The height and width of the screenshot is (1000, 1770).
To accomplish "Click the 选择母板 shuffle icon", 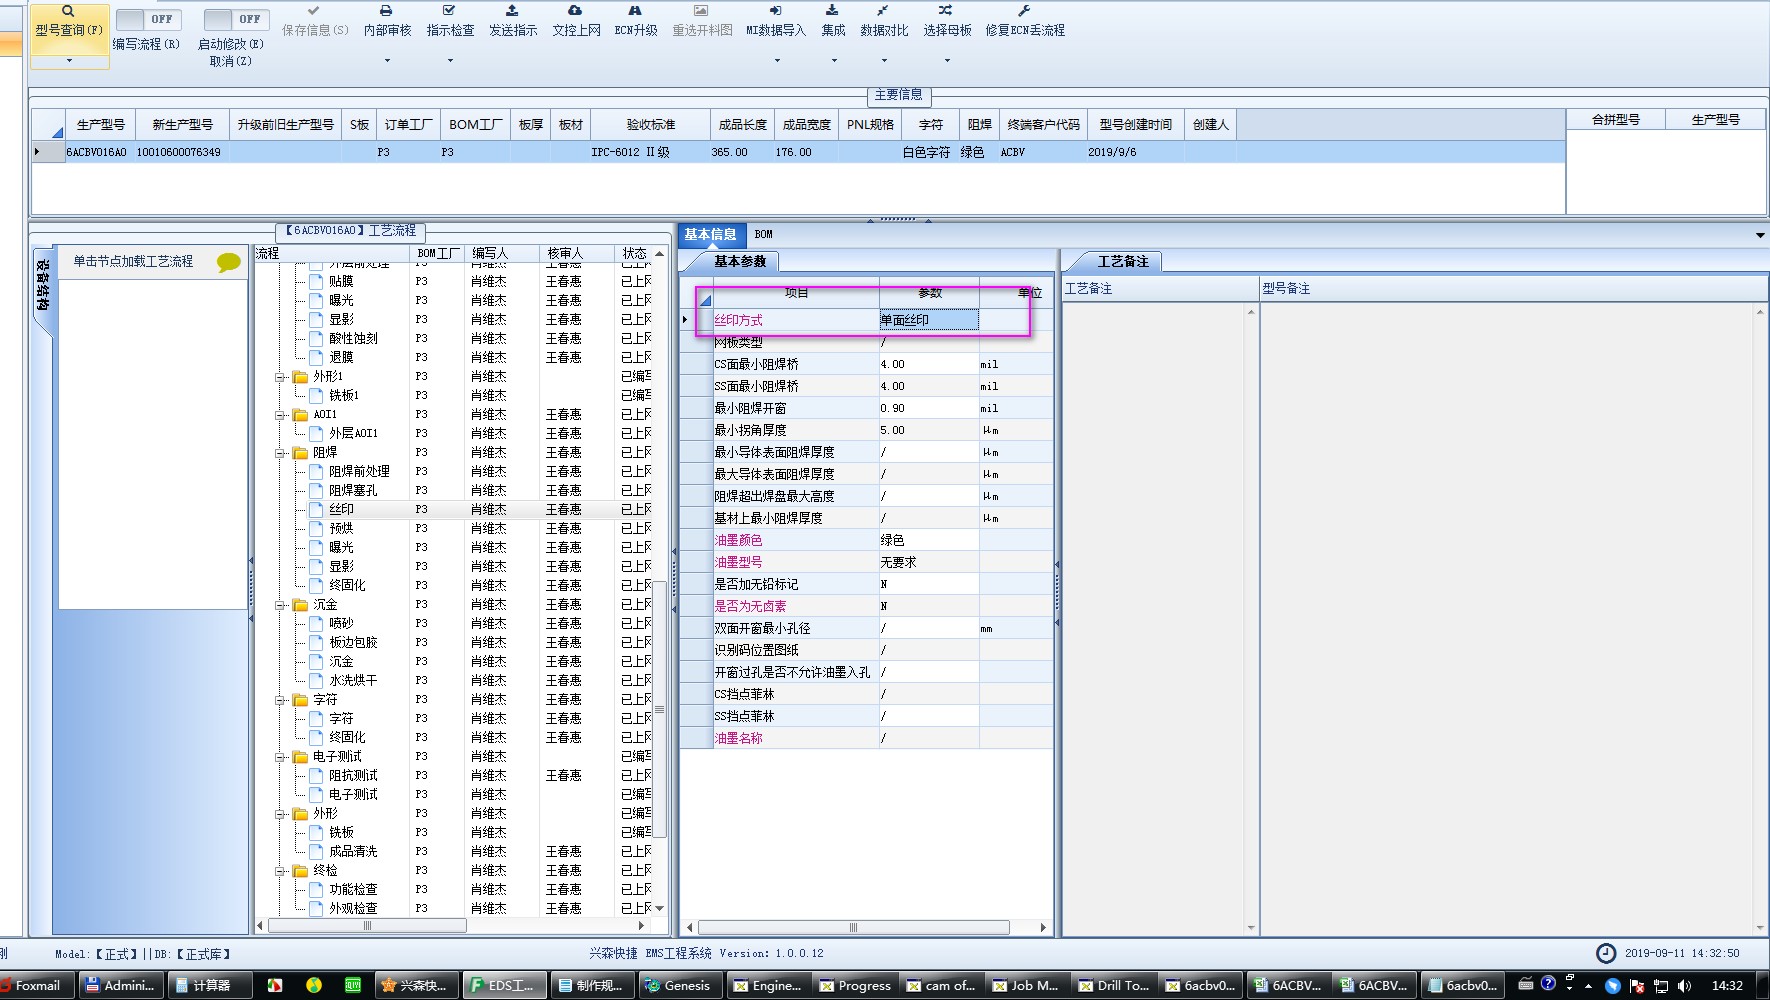I will tap(946, 10).
